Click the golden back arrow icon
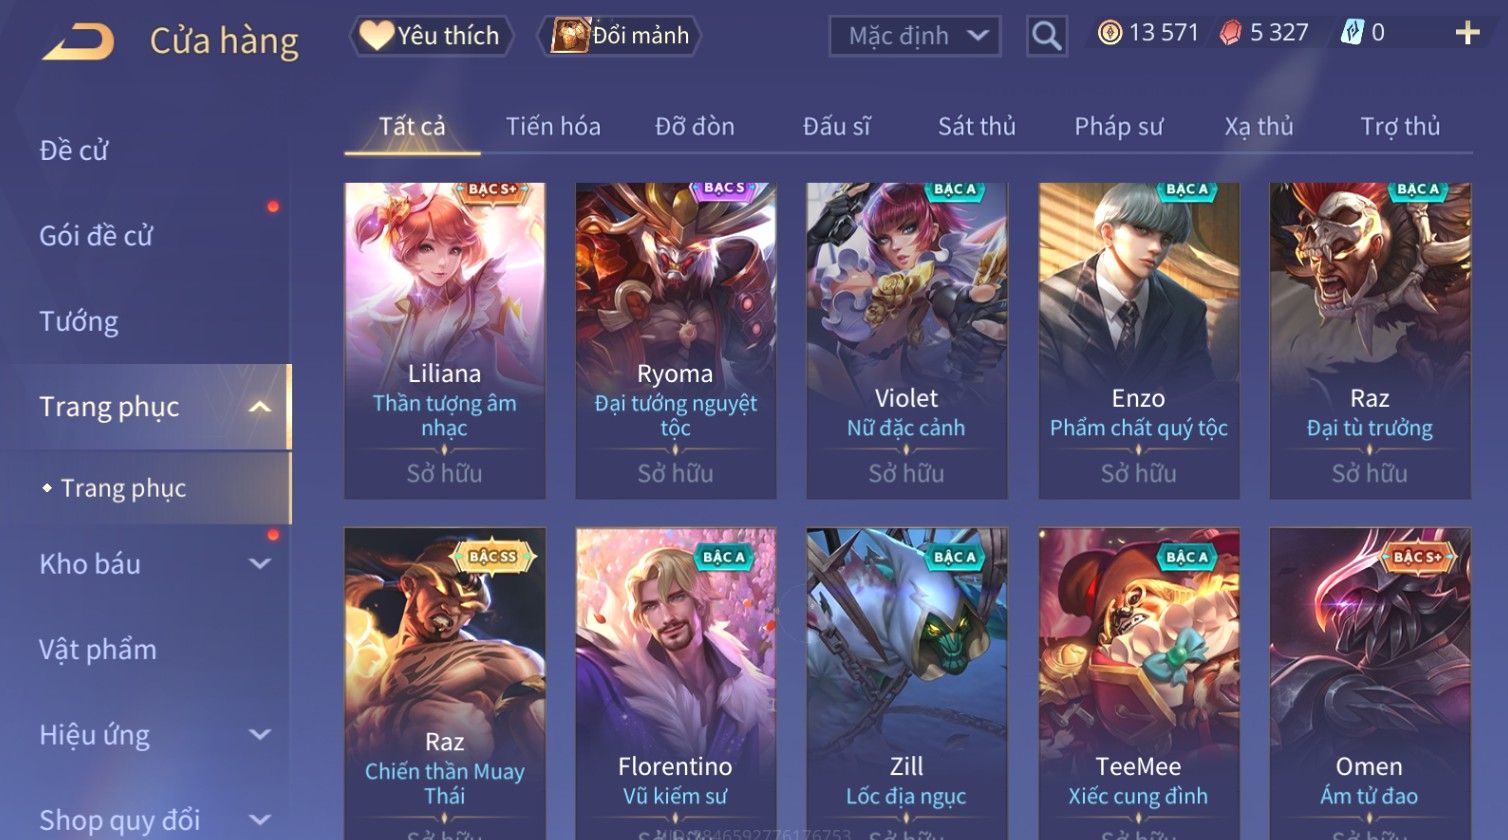Viewport: 1508px width, 840px height. pos(79,42)
